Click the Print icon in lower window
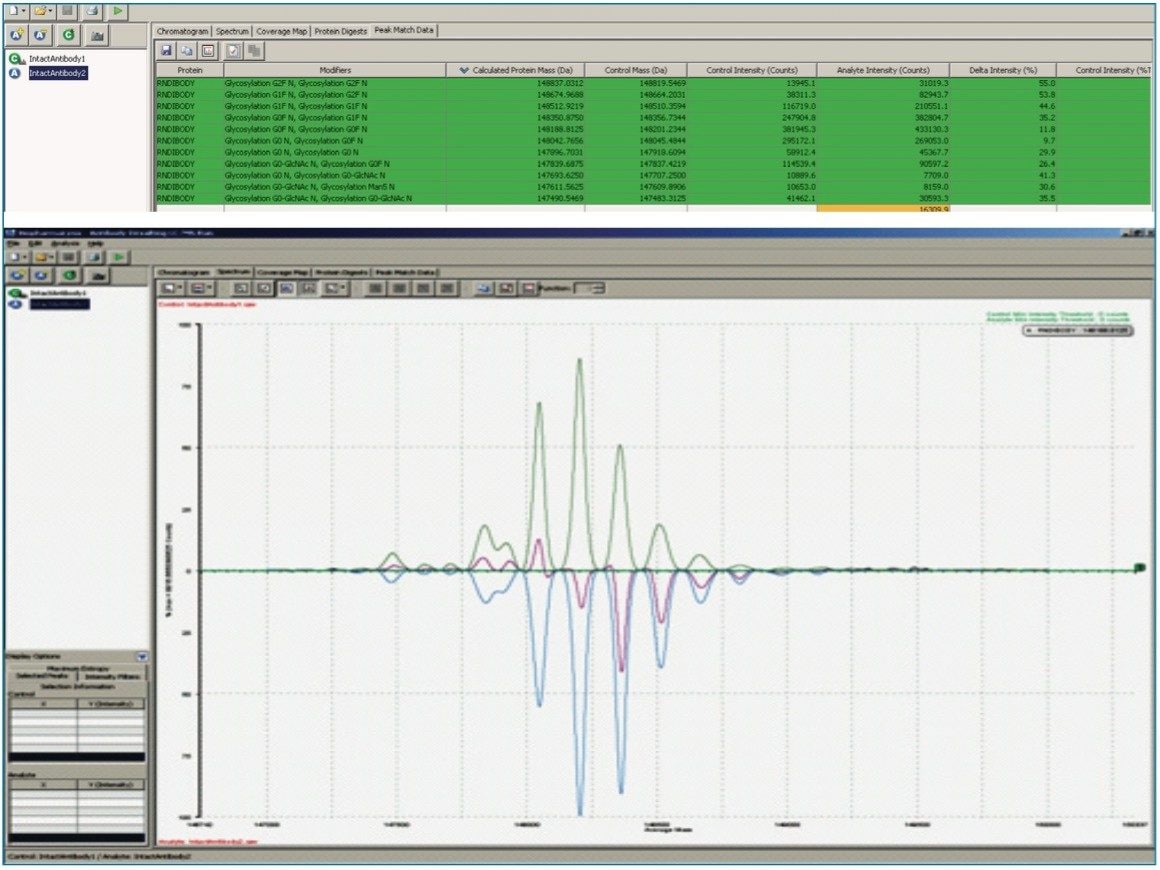Viewport: 1160px width, 870px height. [x=94, y=257]
